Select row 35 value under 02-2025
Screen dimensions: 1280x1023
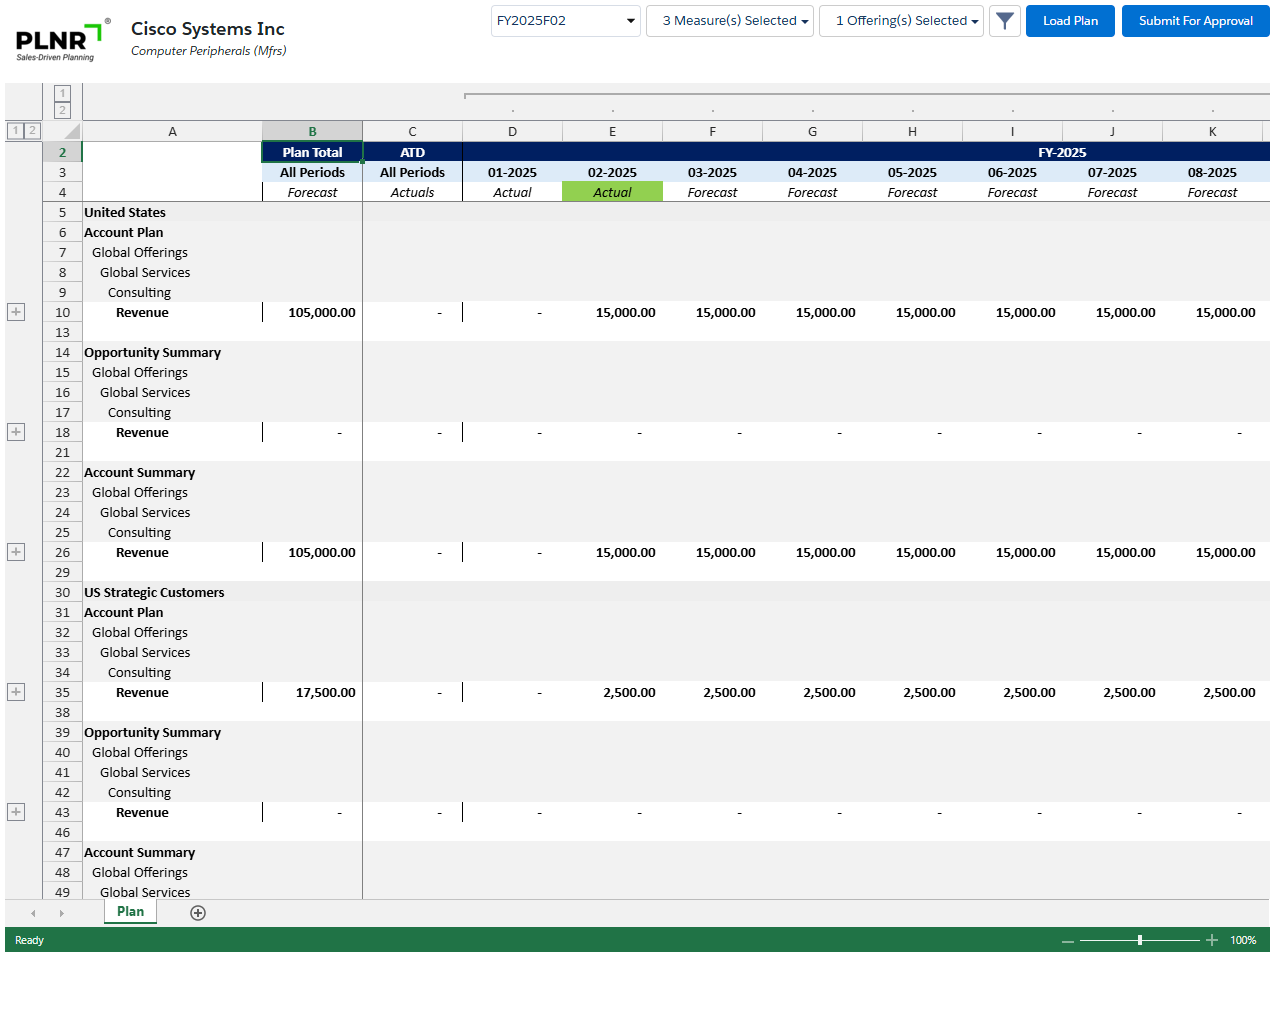coord(612,692)
